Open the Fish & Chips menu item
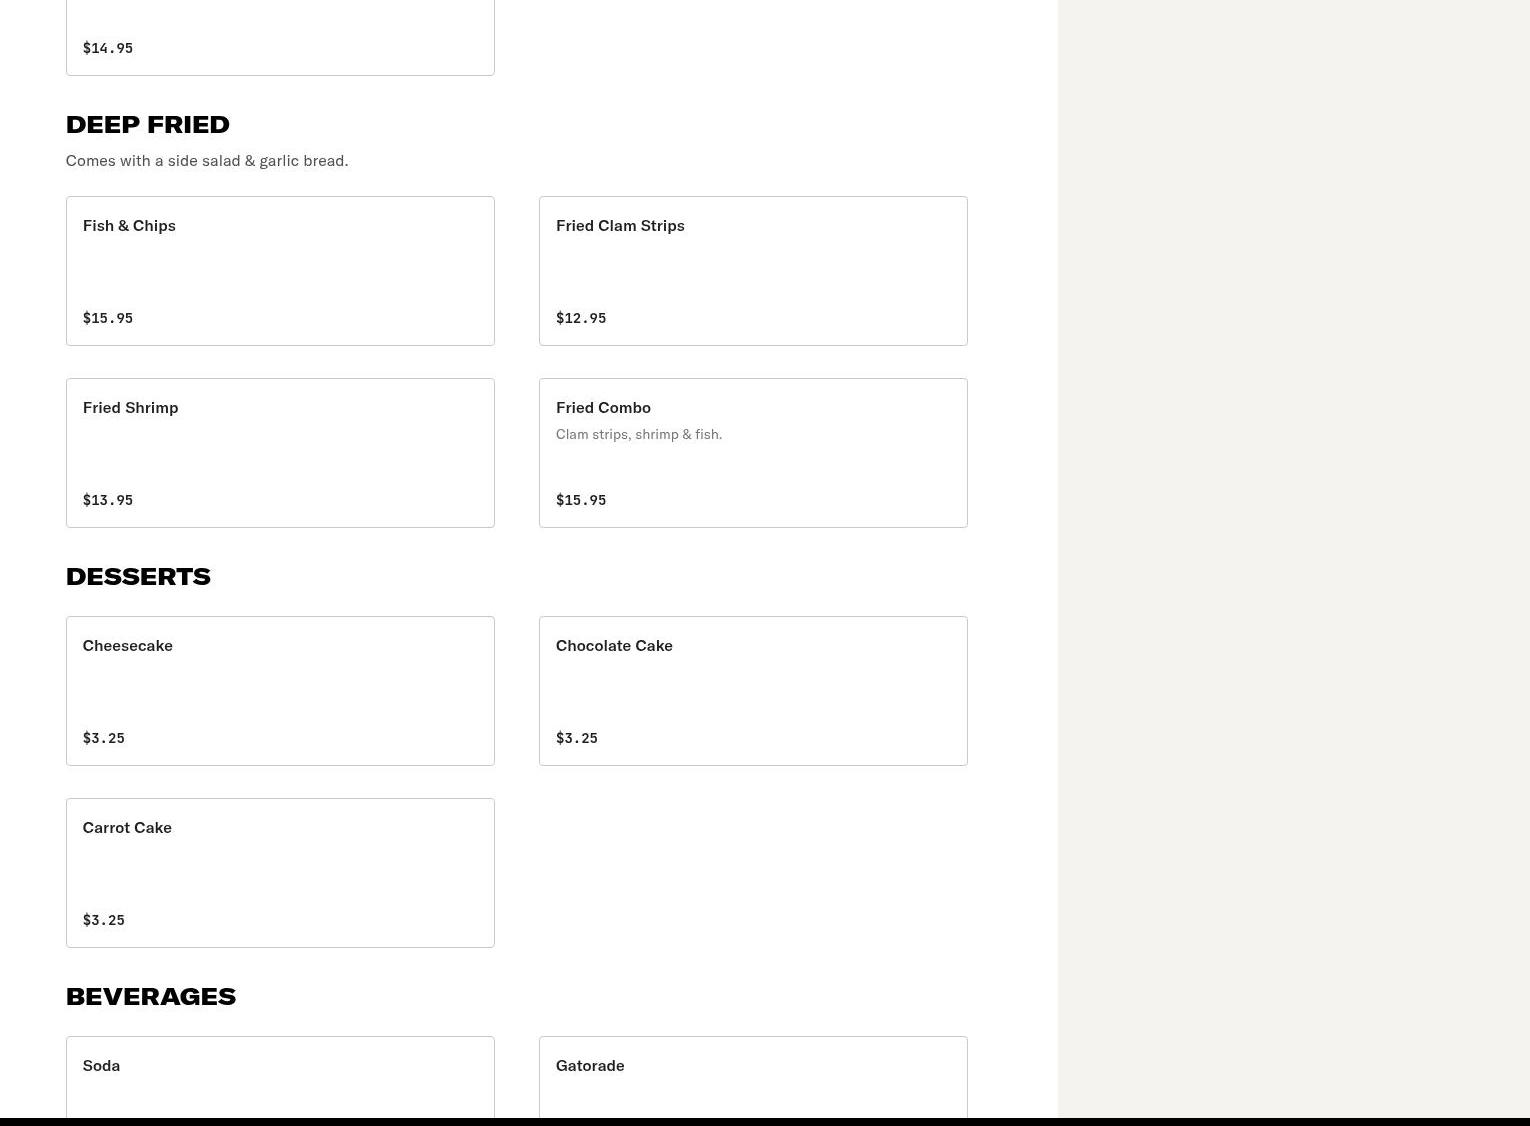This screenshot has width=1530, height=1126. [x=280, y=271]
